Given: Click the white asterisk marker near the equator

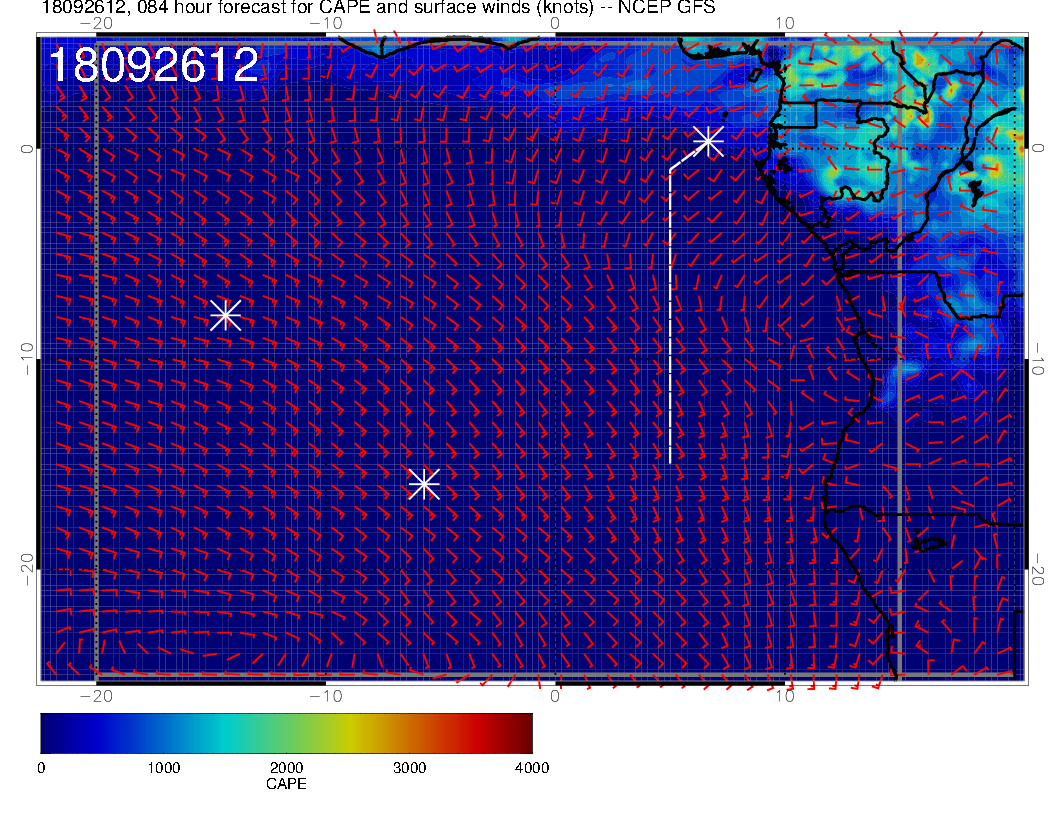Looking at the screenshot, I should coord(708,140).
